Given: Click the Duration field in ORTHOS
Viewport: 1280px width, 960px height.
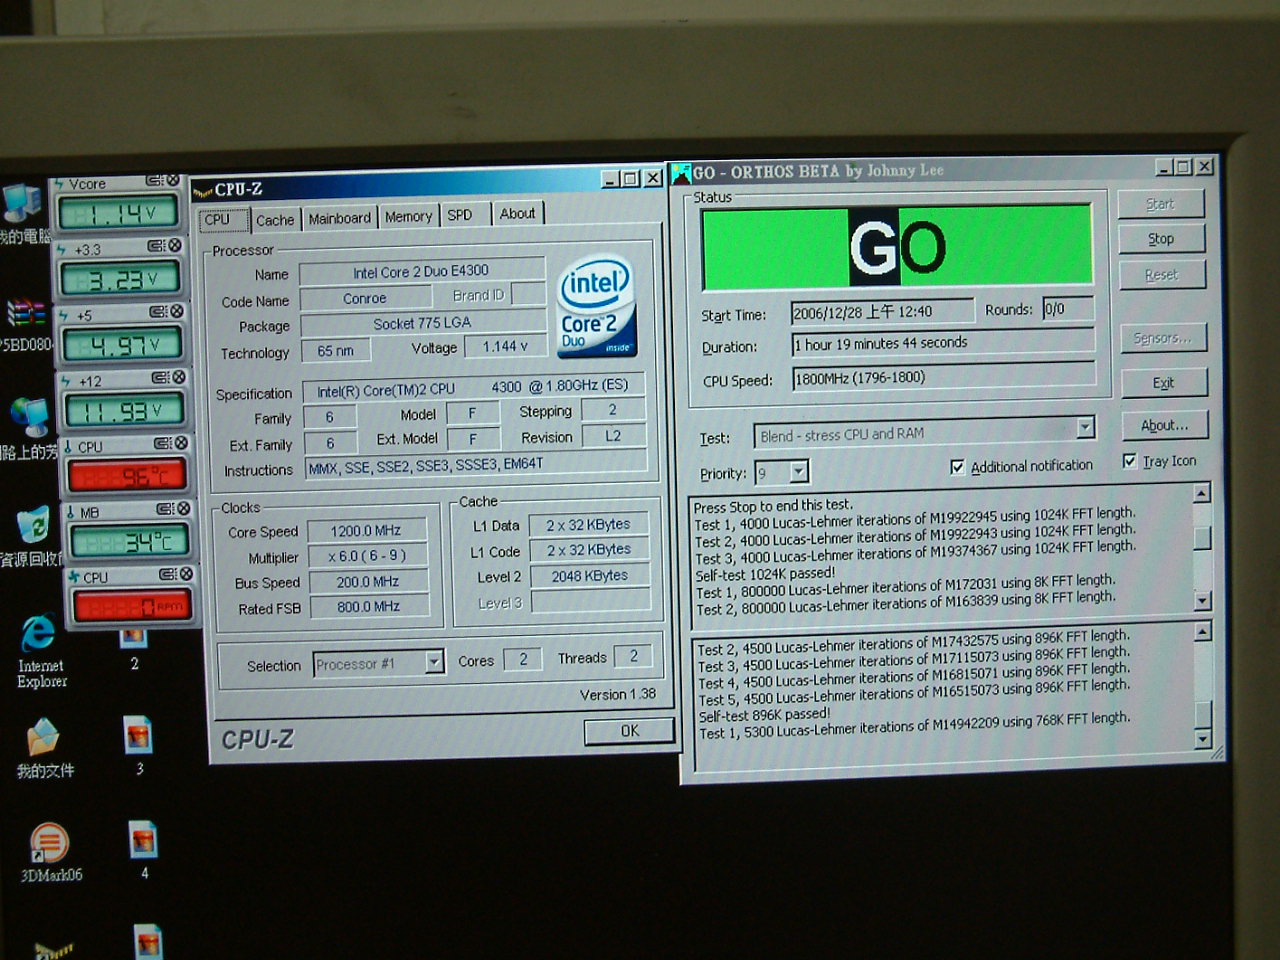Looking at the screenshot, I should point(943,342).
